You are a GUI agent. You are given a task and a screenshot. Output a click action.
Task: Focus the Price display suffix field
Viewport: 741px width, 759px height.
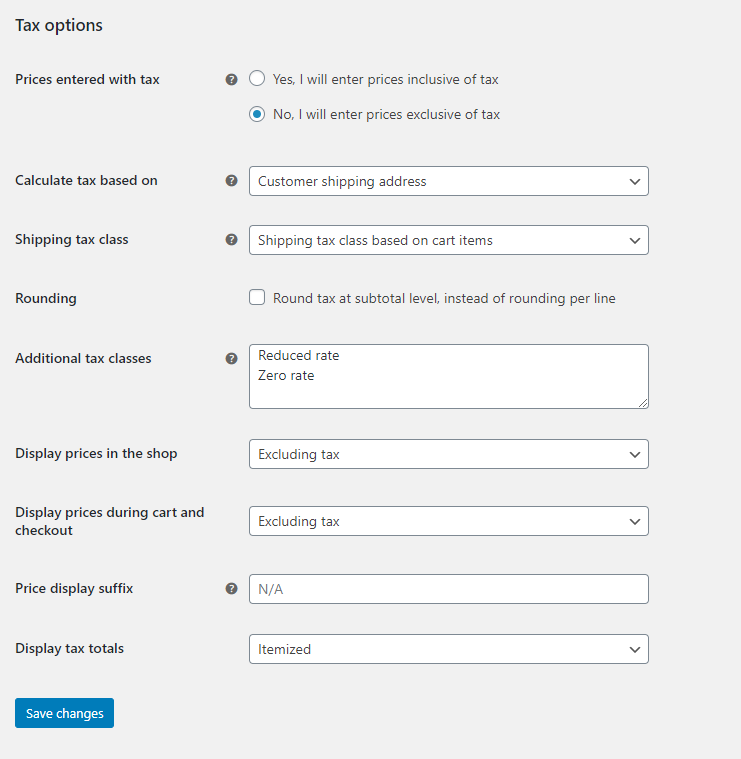coord(448,589)
